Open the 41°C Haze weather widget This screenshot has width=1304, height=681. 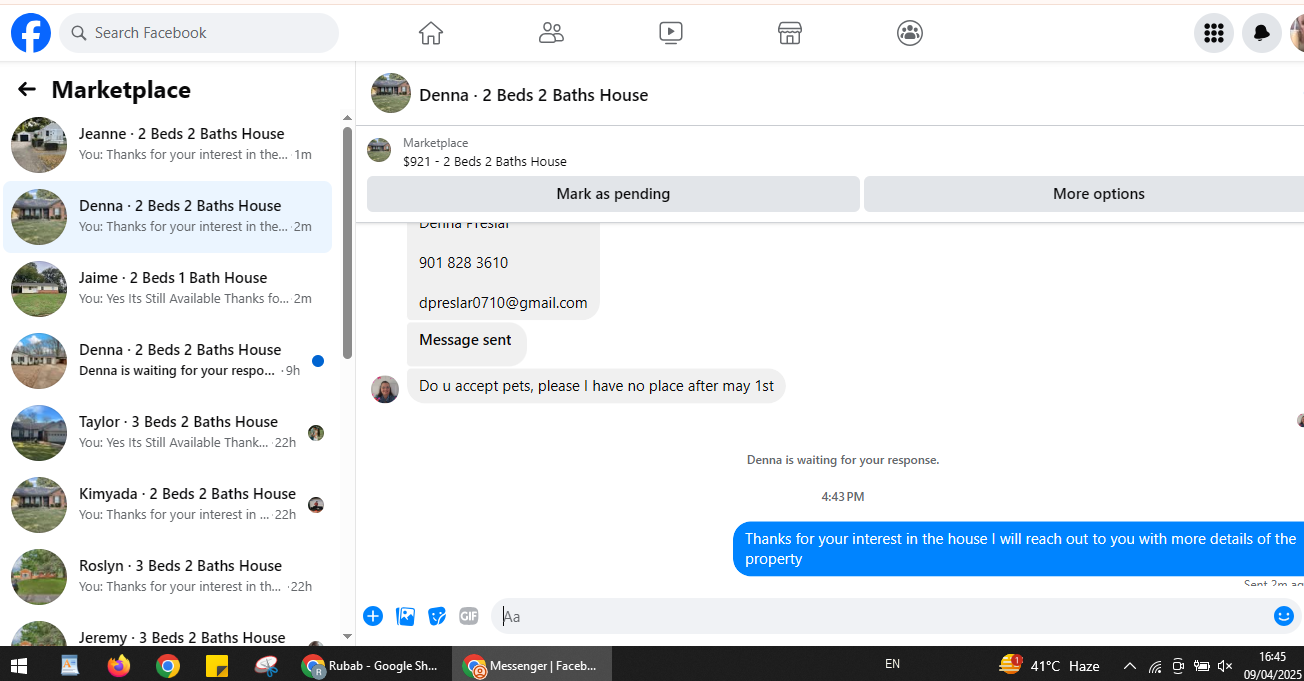[x=1049, y=665]
